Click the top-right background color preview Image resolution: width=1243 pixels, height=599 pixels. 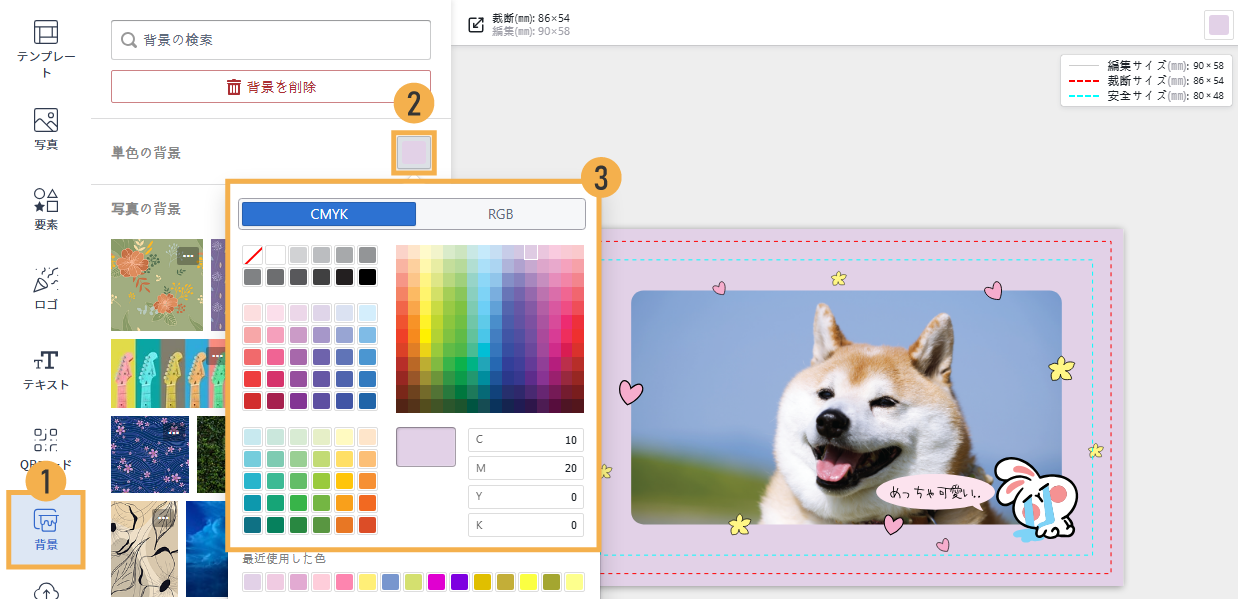(1218, 25)
